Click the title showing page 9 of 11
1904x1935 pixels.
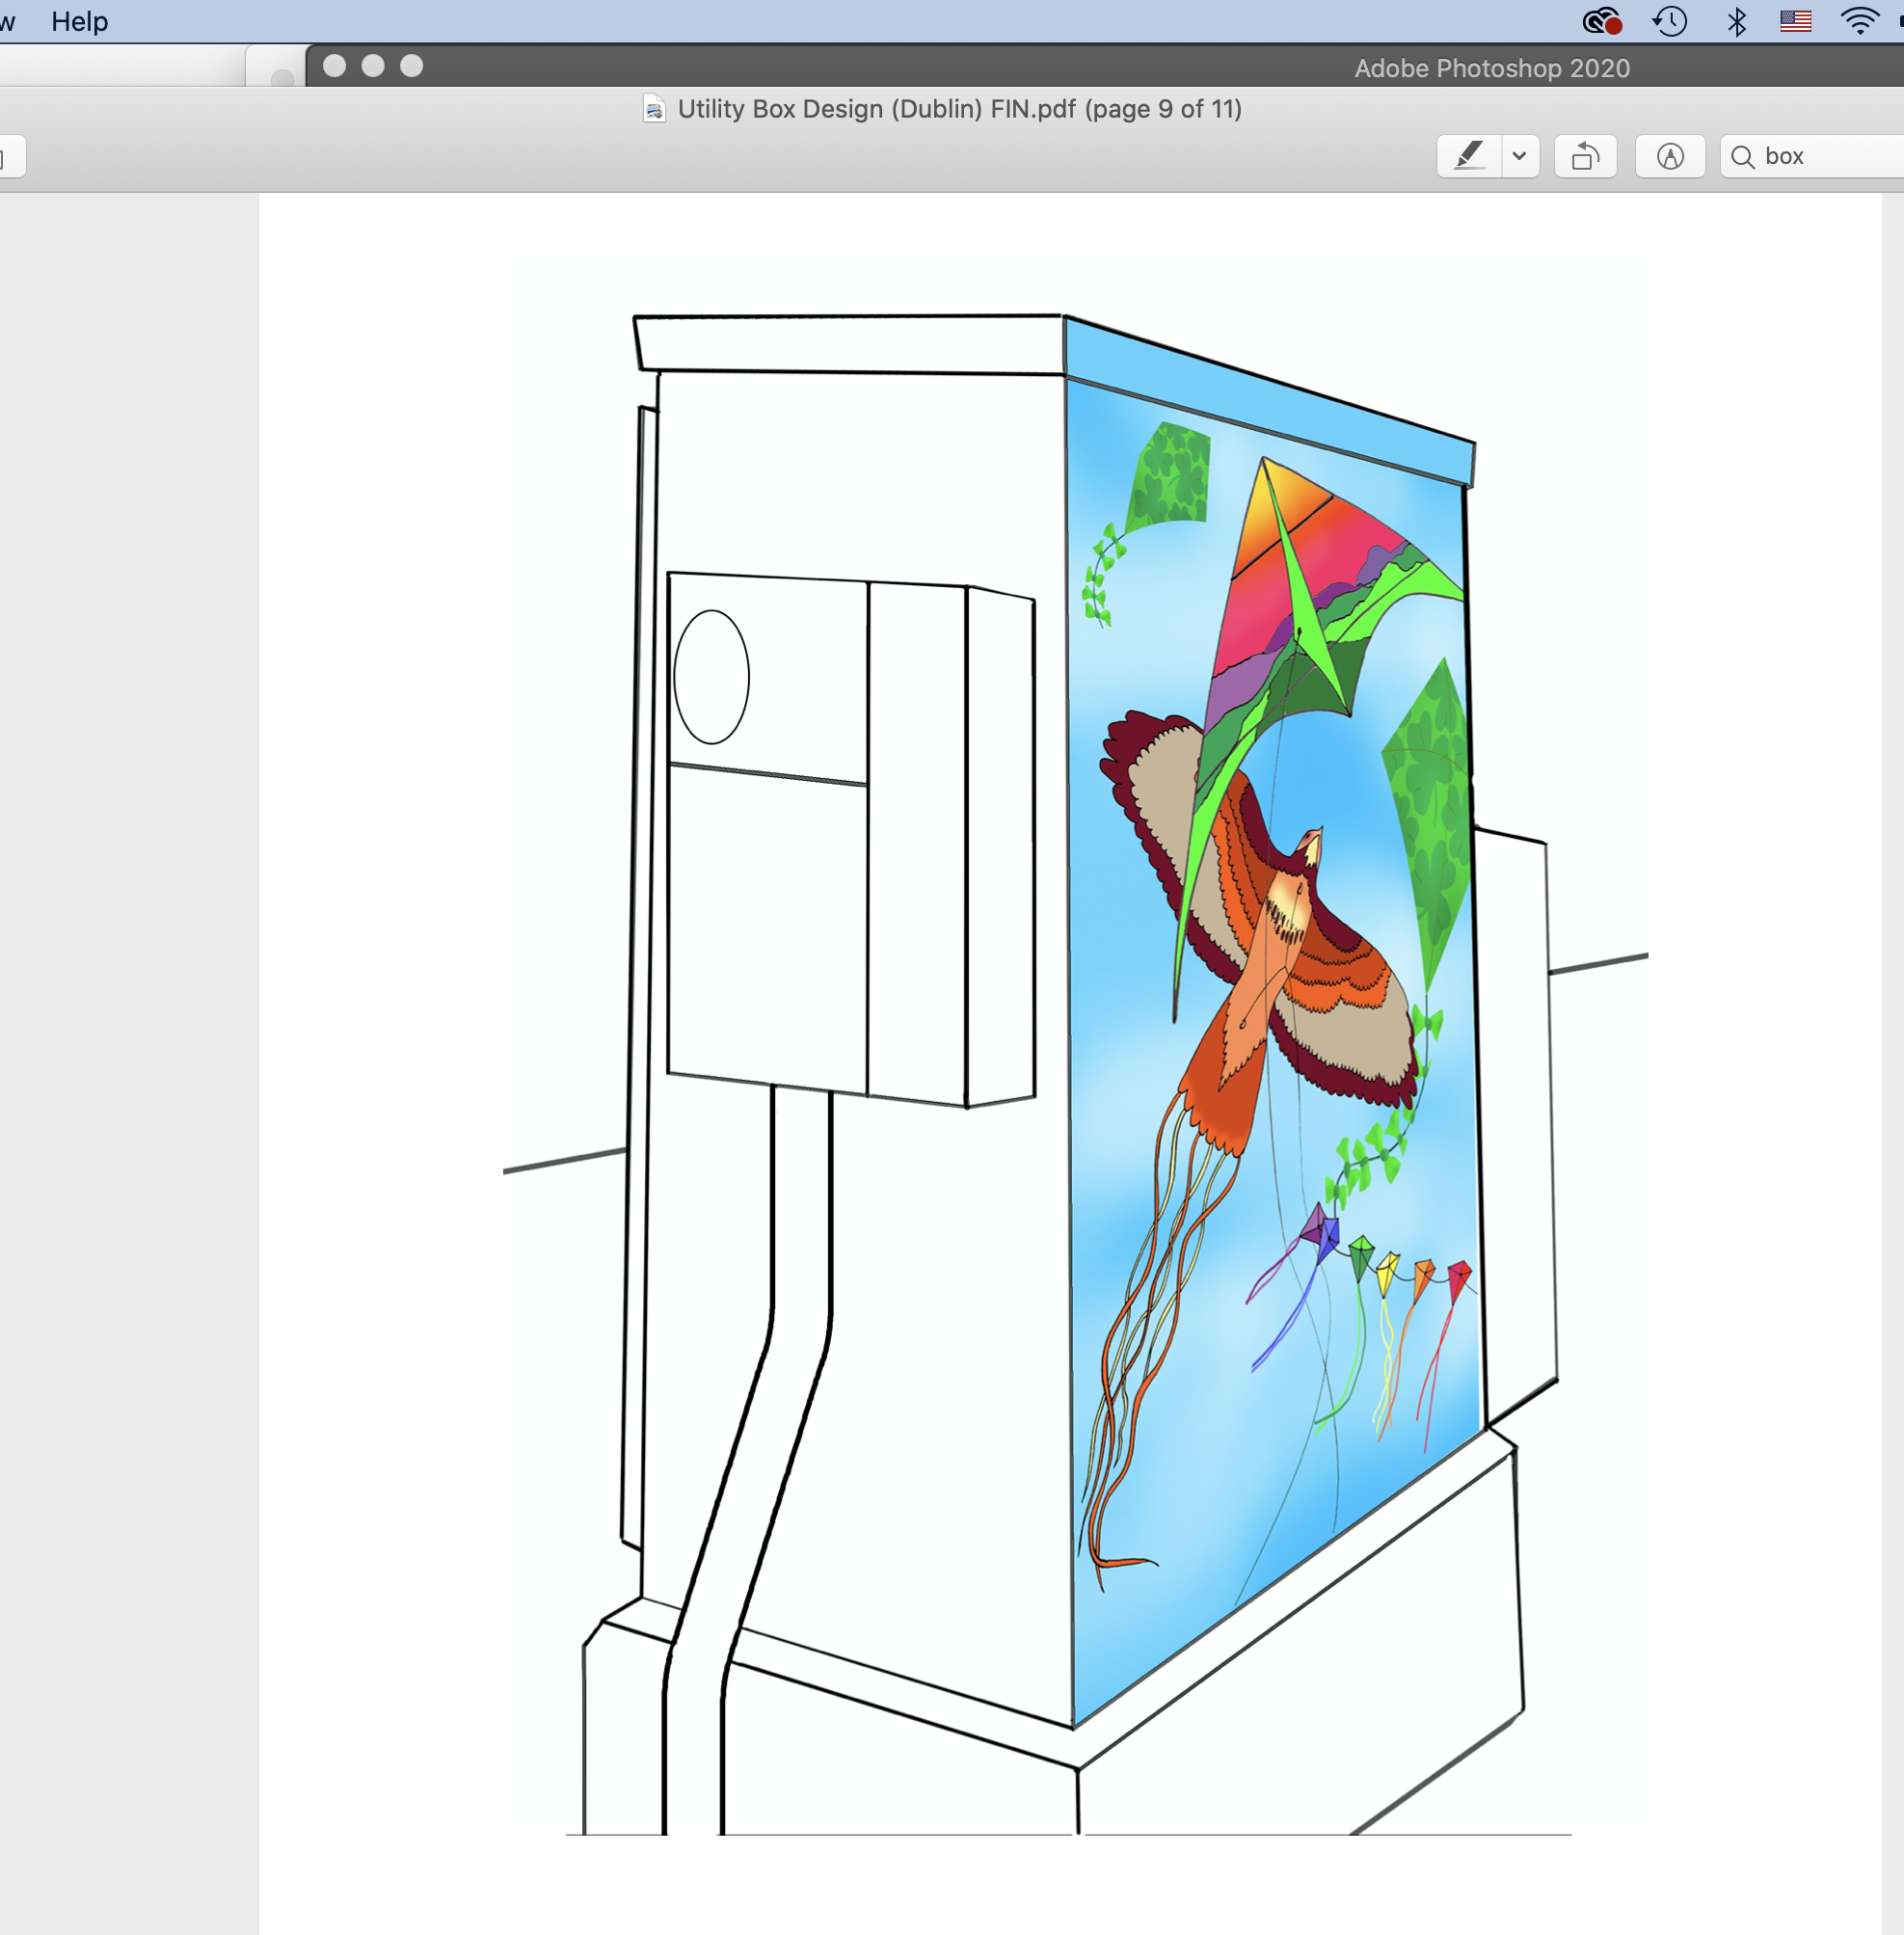[960, 109]
